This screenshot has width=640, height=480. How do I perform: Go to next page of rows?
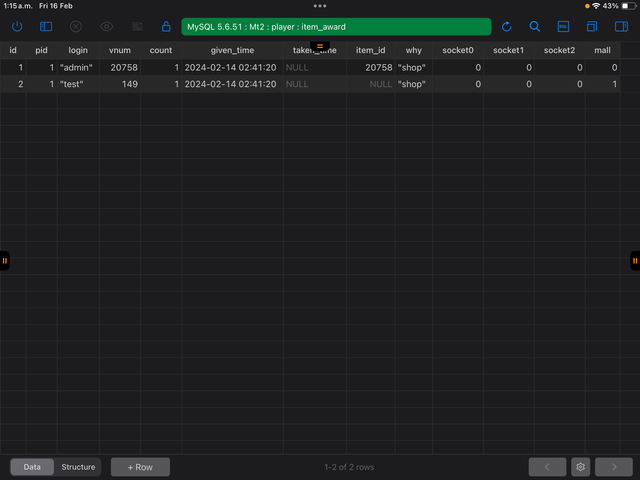pyautogui.click(x=613, y=467)
